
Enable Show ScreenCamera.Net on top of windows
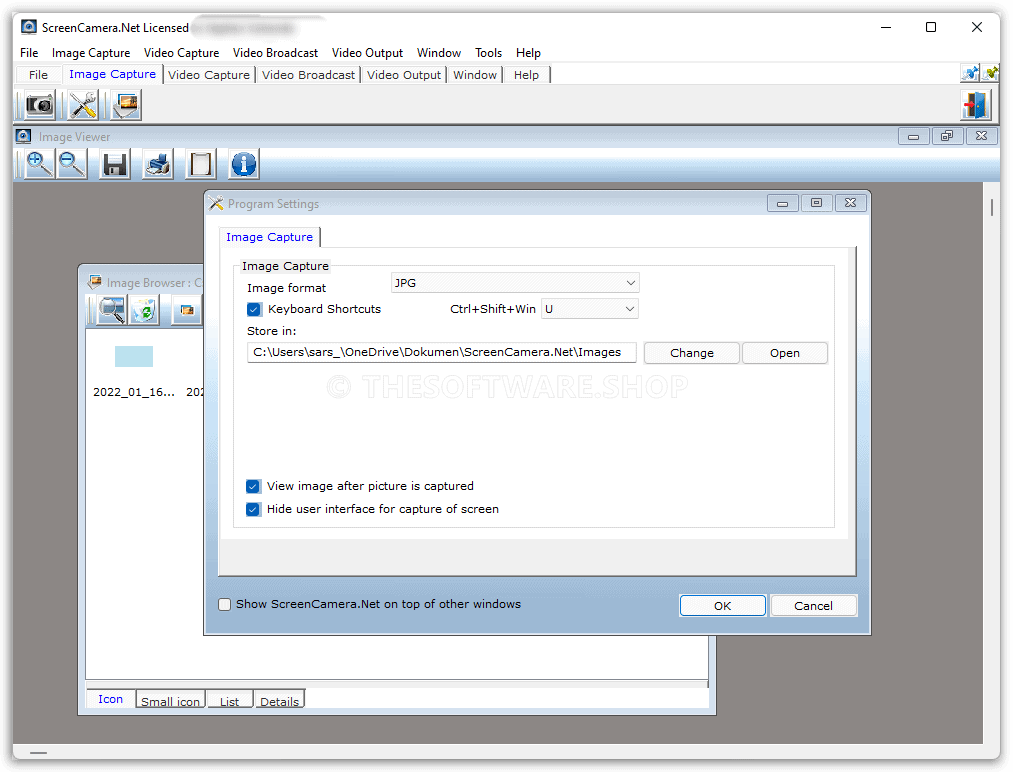(x=225, y=604)
